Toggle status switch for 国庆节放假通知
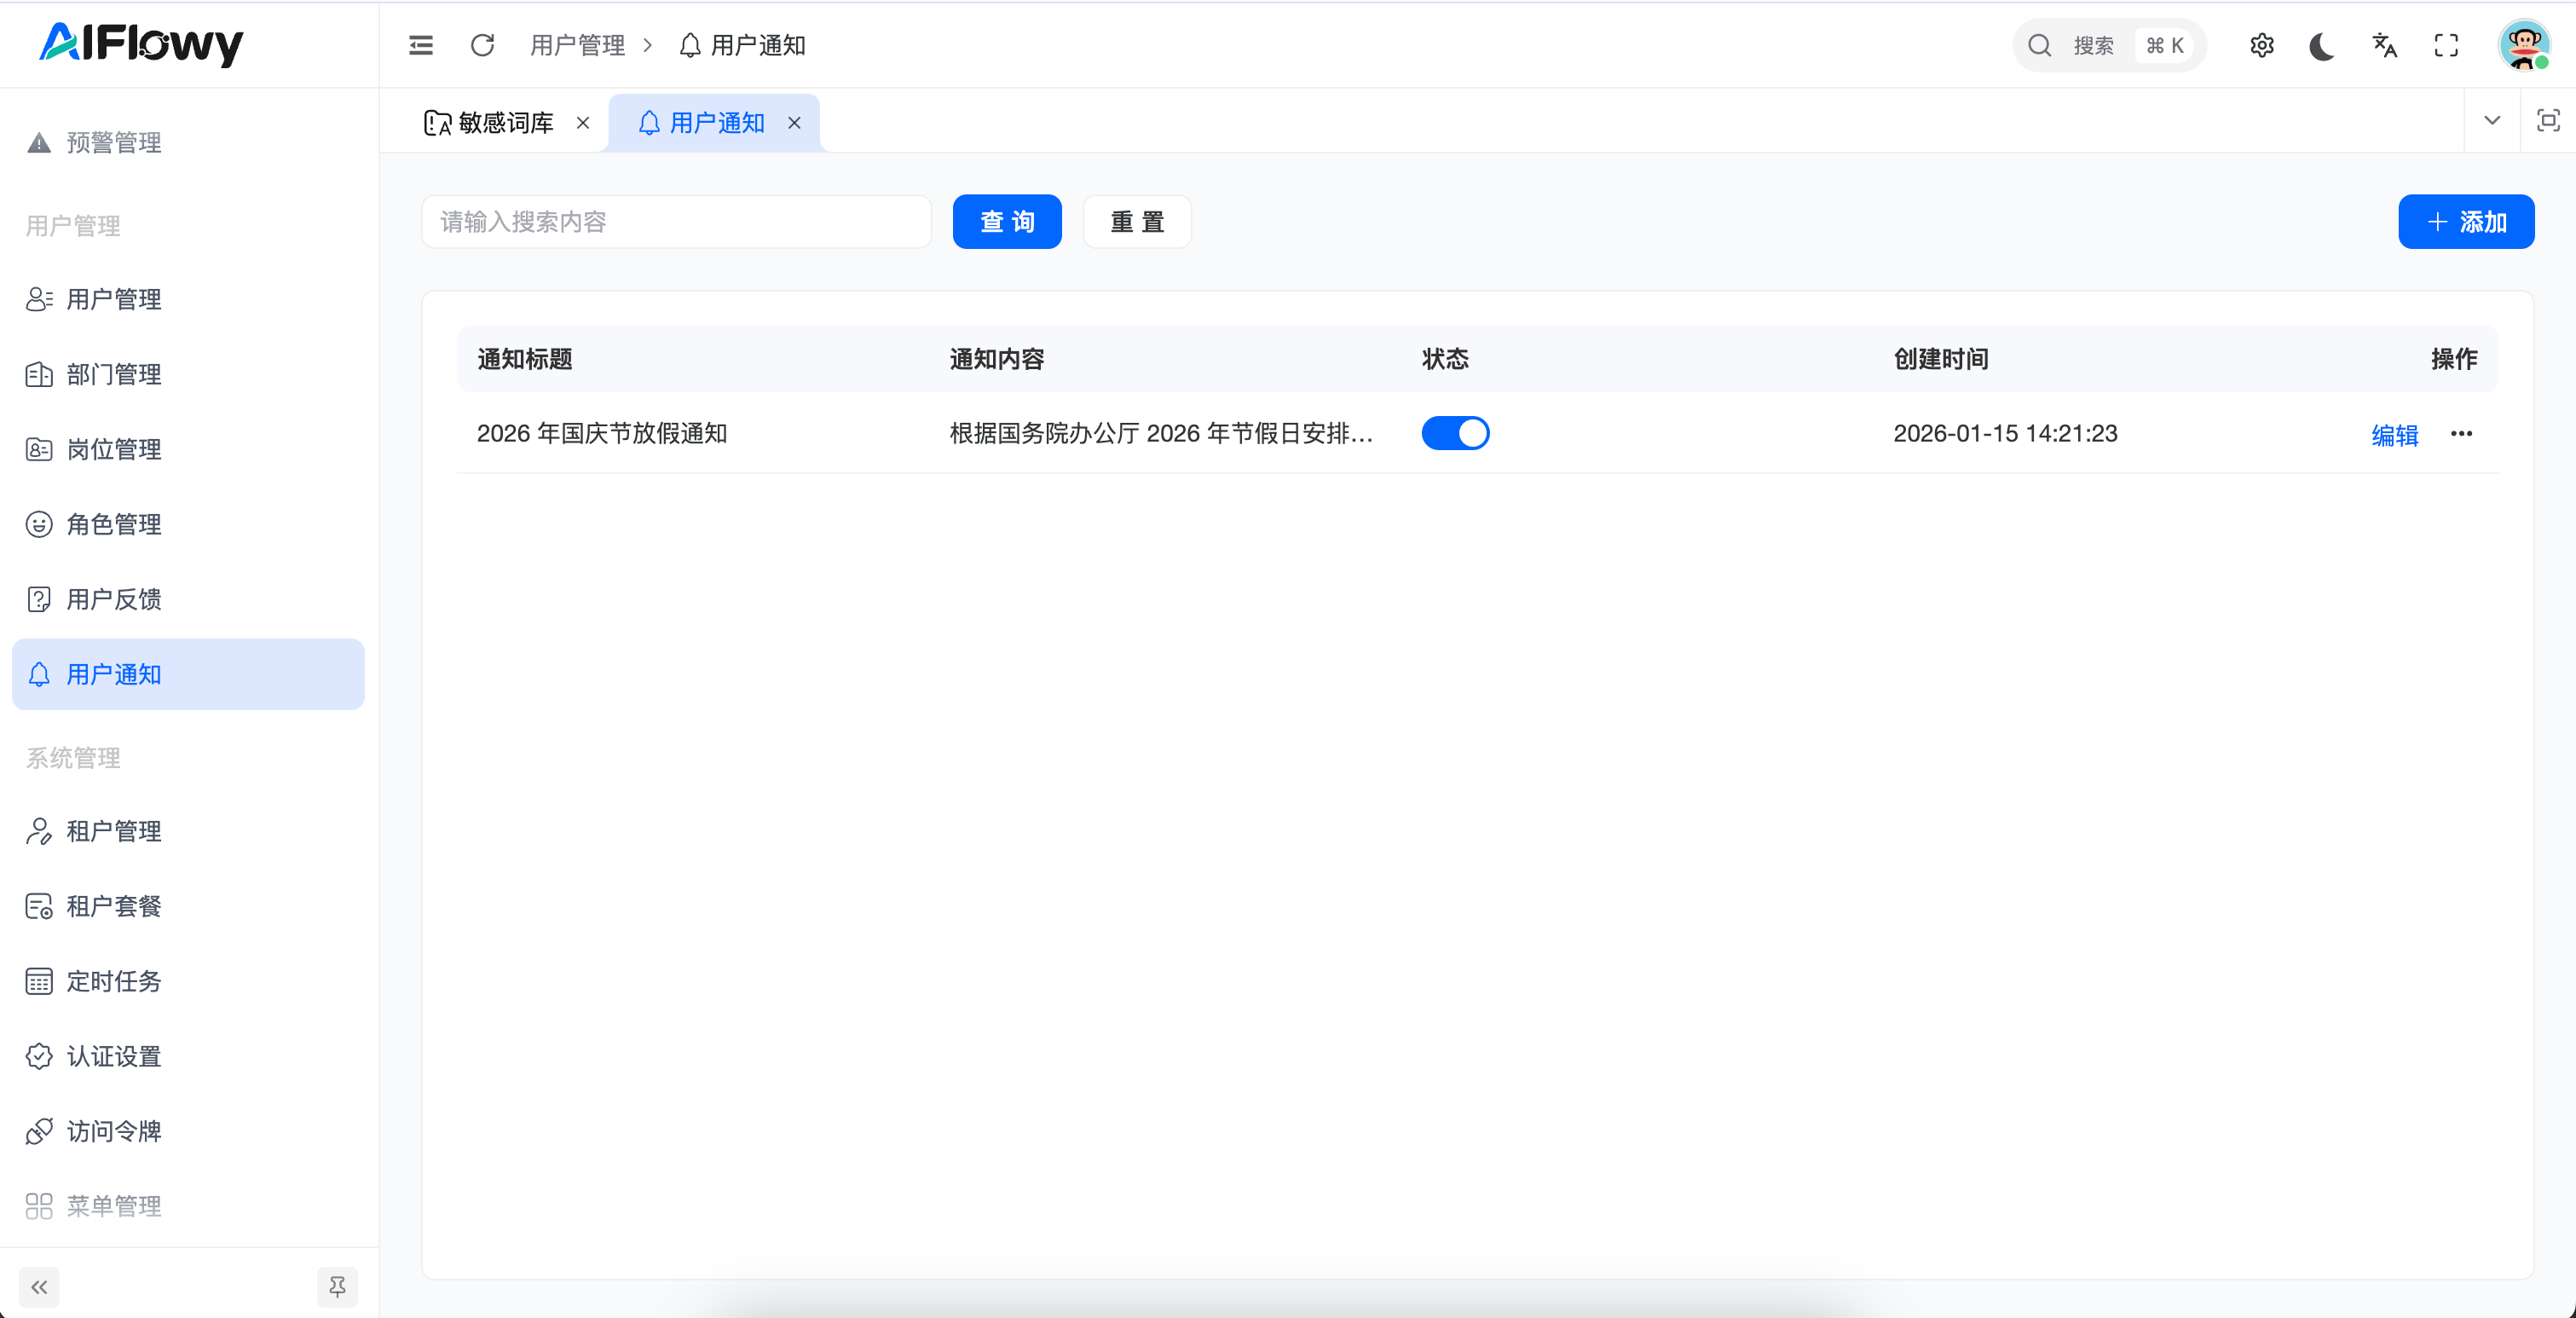Image resolution: width=2576 pixels, height=1318 pixels. click(x=1455, y=433)
